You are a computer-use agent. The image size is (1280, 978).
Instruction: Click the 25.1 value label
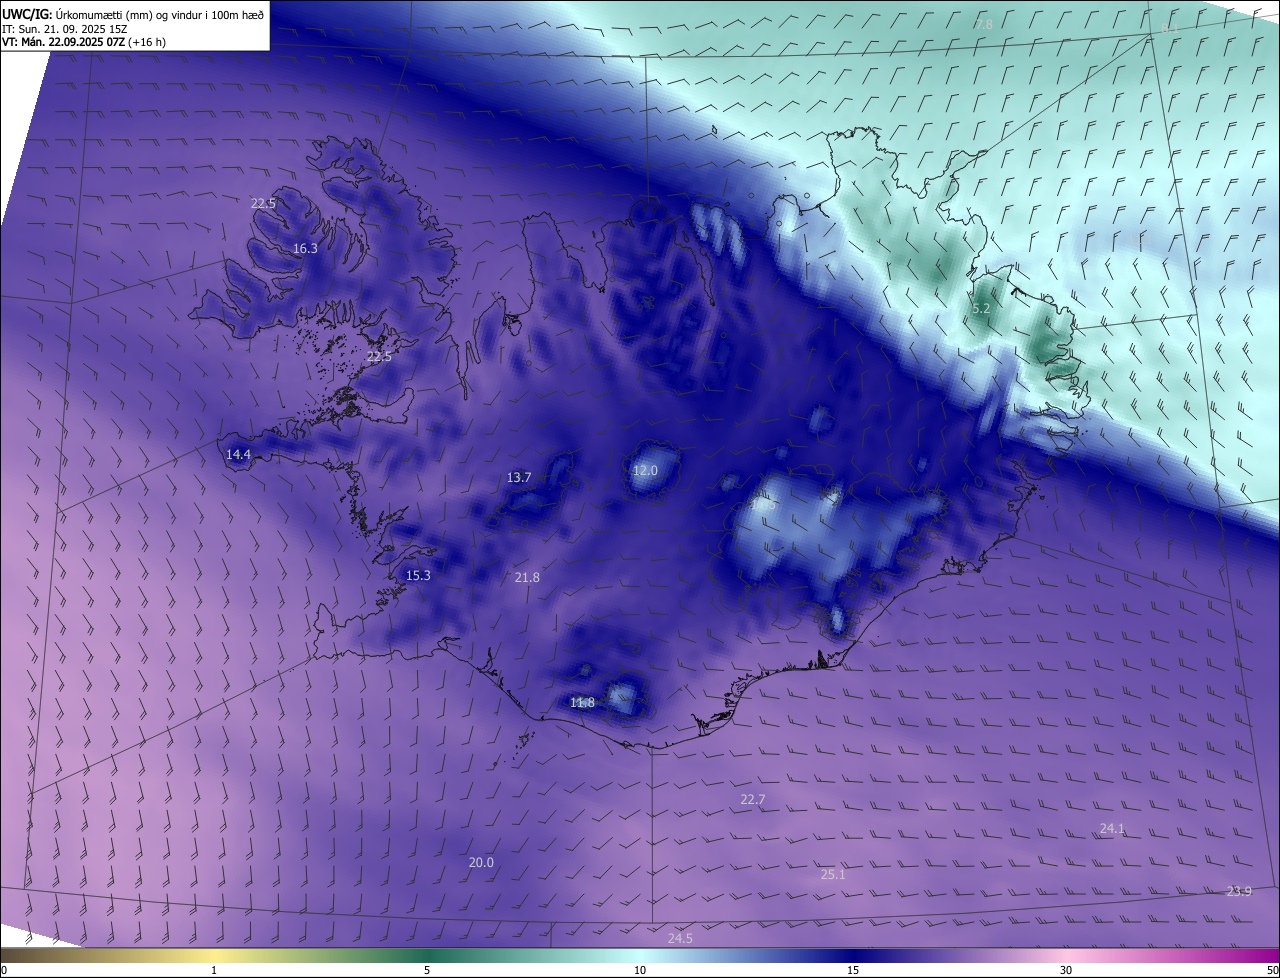click(x=833, y=874)
